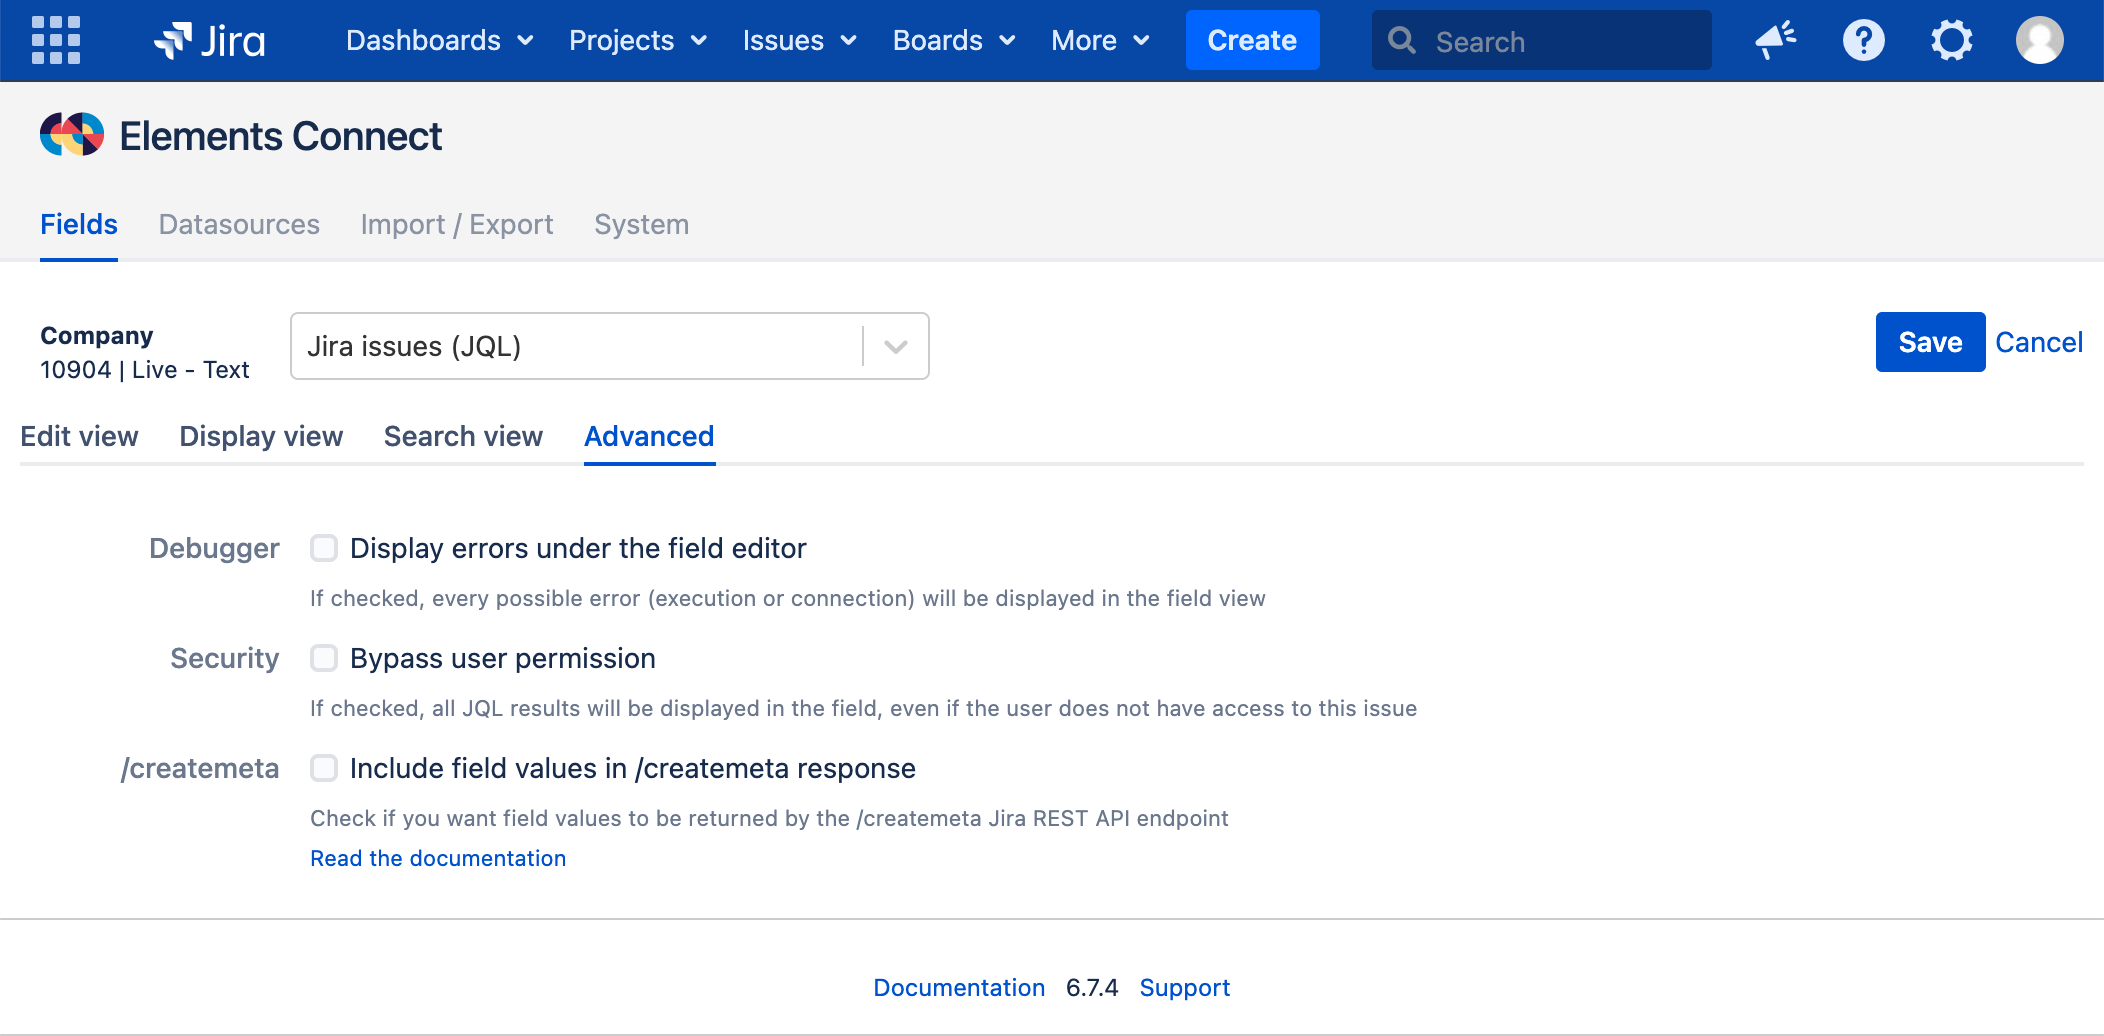Check the Bypass user permission box
This screenshot has height=1036, width=2104.
(x=324, y=658)
